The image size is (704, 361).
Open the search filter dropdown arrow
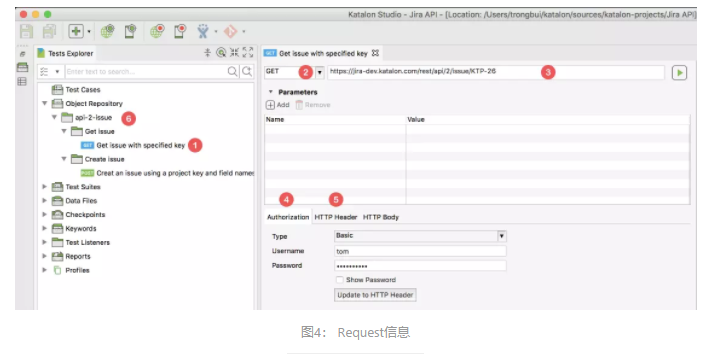pyautogui.click(x=57, y=72)
